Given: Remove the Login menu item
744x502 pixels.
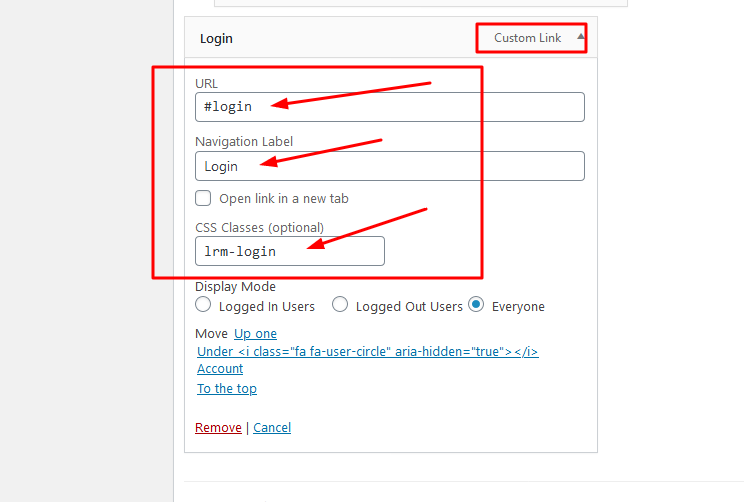Looking at the screenshot, I should point(218,428).
